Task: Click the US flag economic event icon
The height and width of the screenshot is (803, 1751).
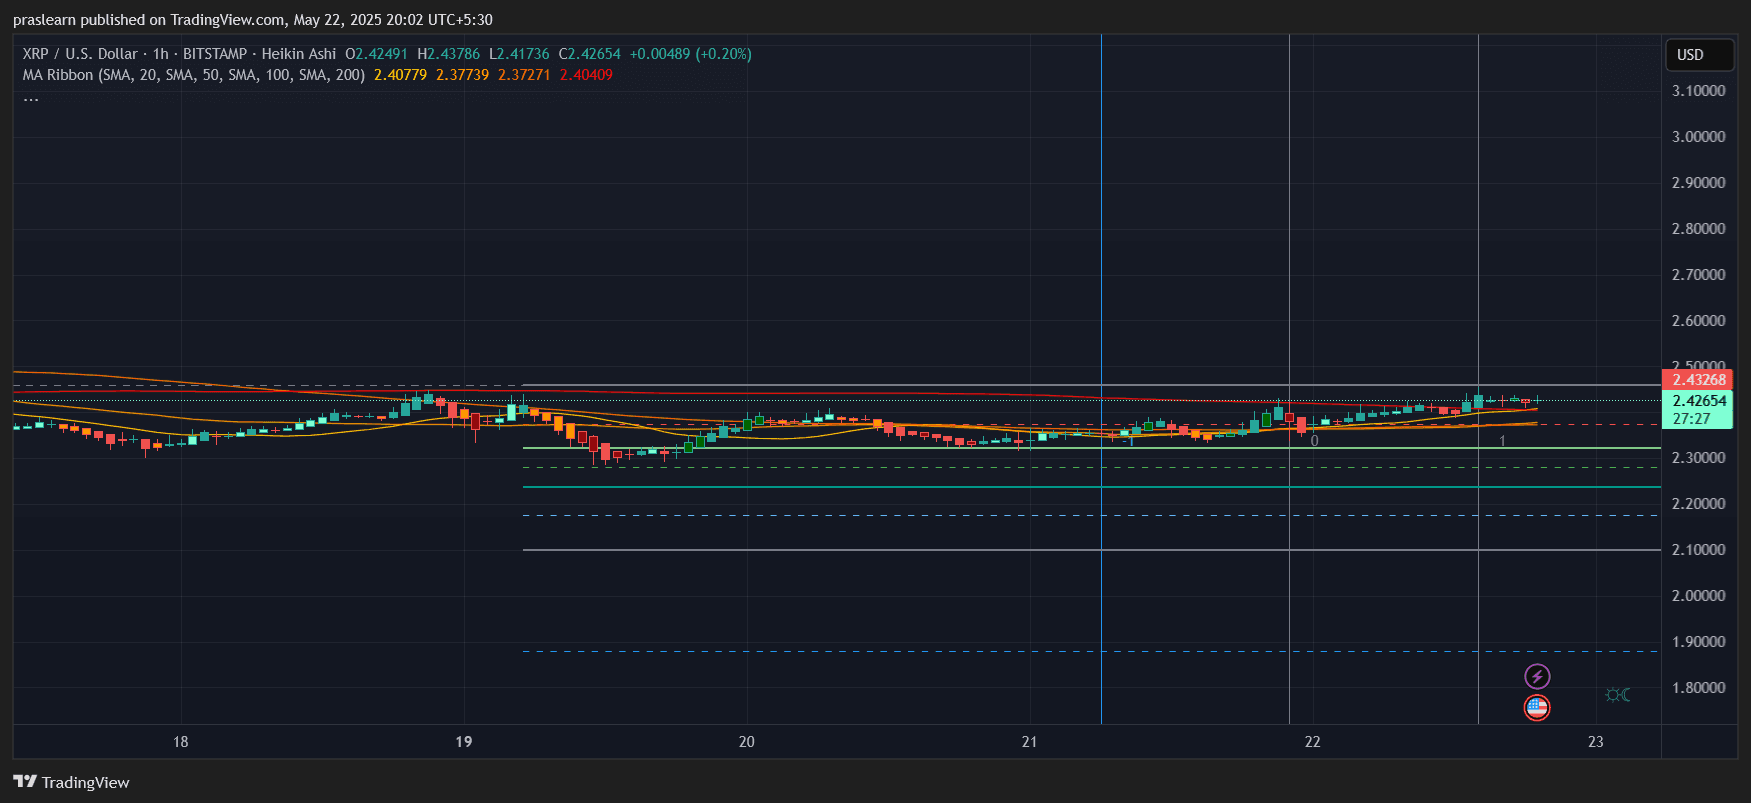Action: click(x=1537, y=708)
